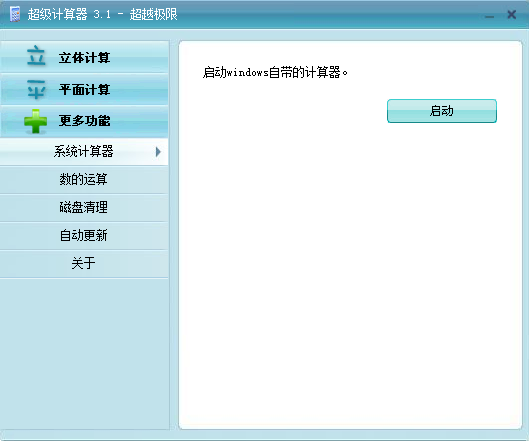Collapse the 更多功能 section
Image resolution: width=529 pixels, height=441 pixels.
(84, 121)
